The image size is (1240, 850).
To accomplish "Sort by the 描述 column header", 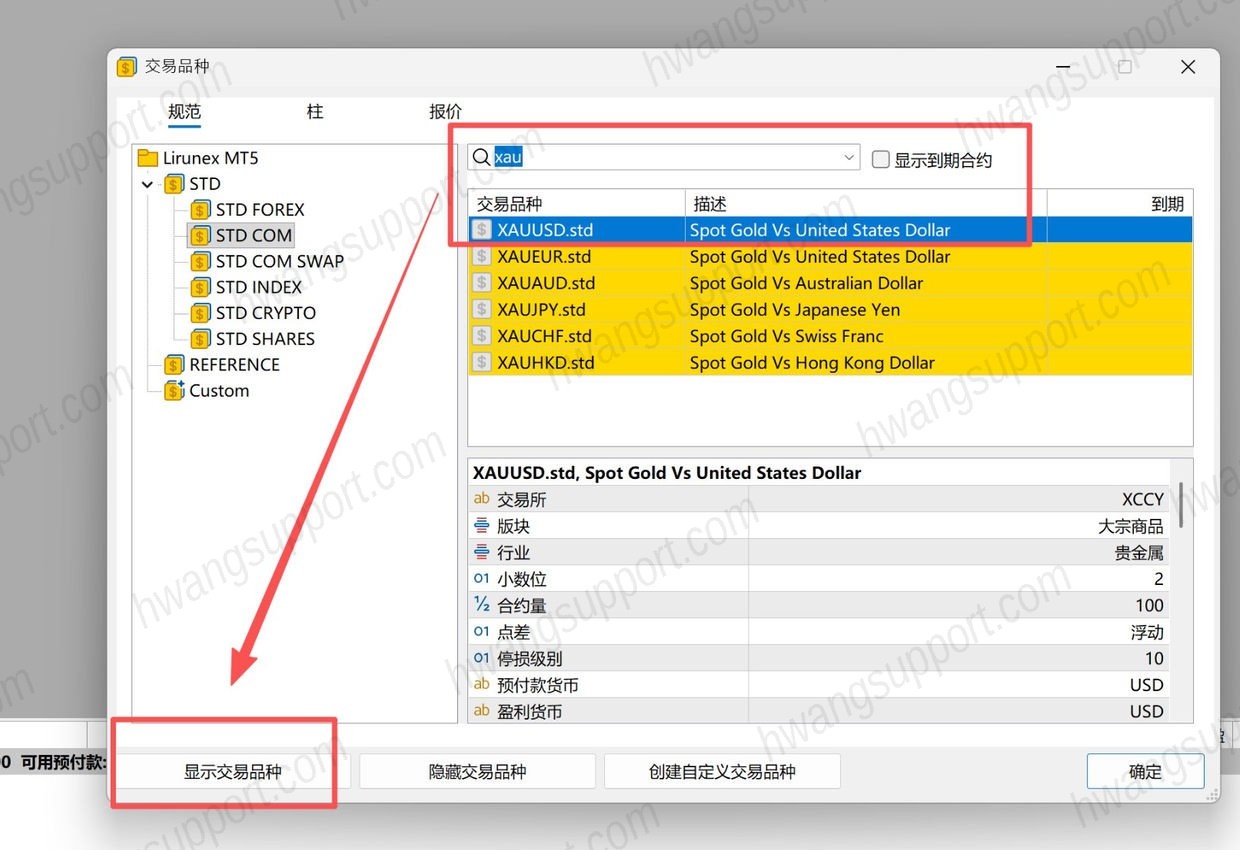I will point(866,204).
